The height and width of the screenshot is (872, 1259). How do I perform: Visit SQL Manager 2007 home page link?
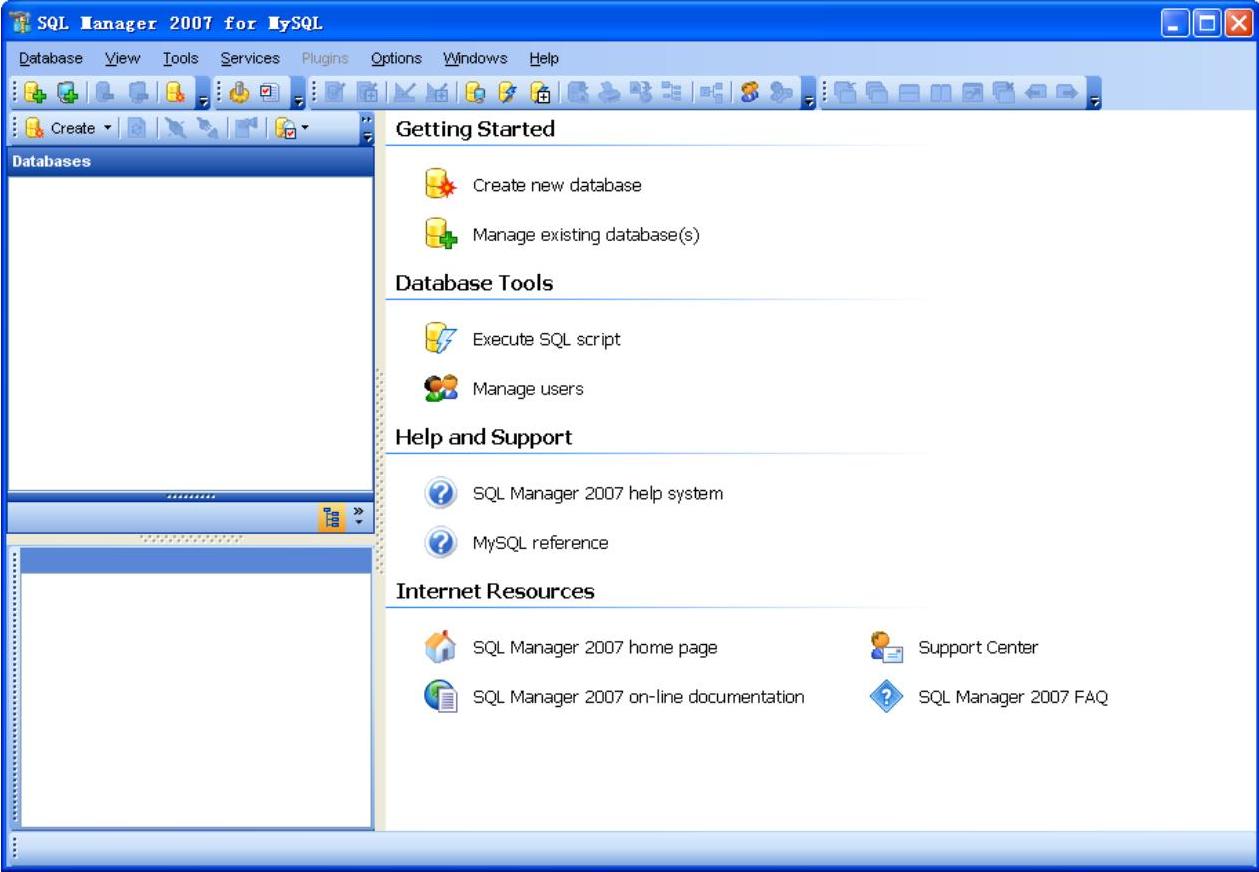pos(595,647)
